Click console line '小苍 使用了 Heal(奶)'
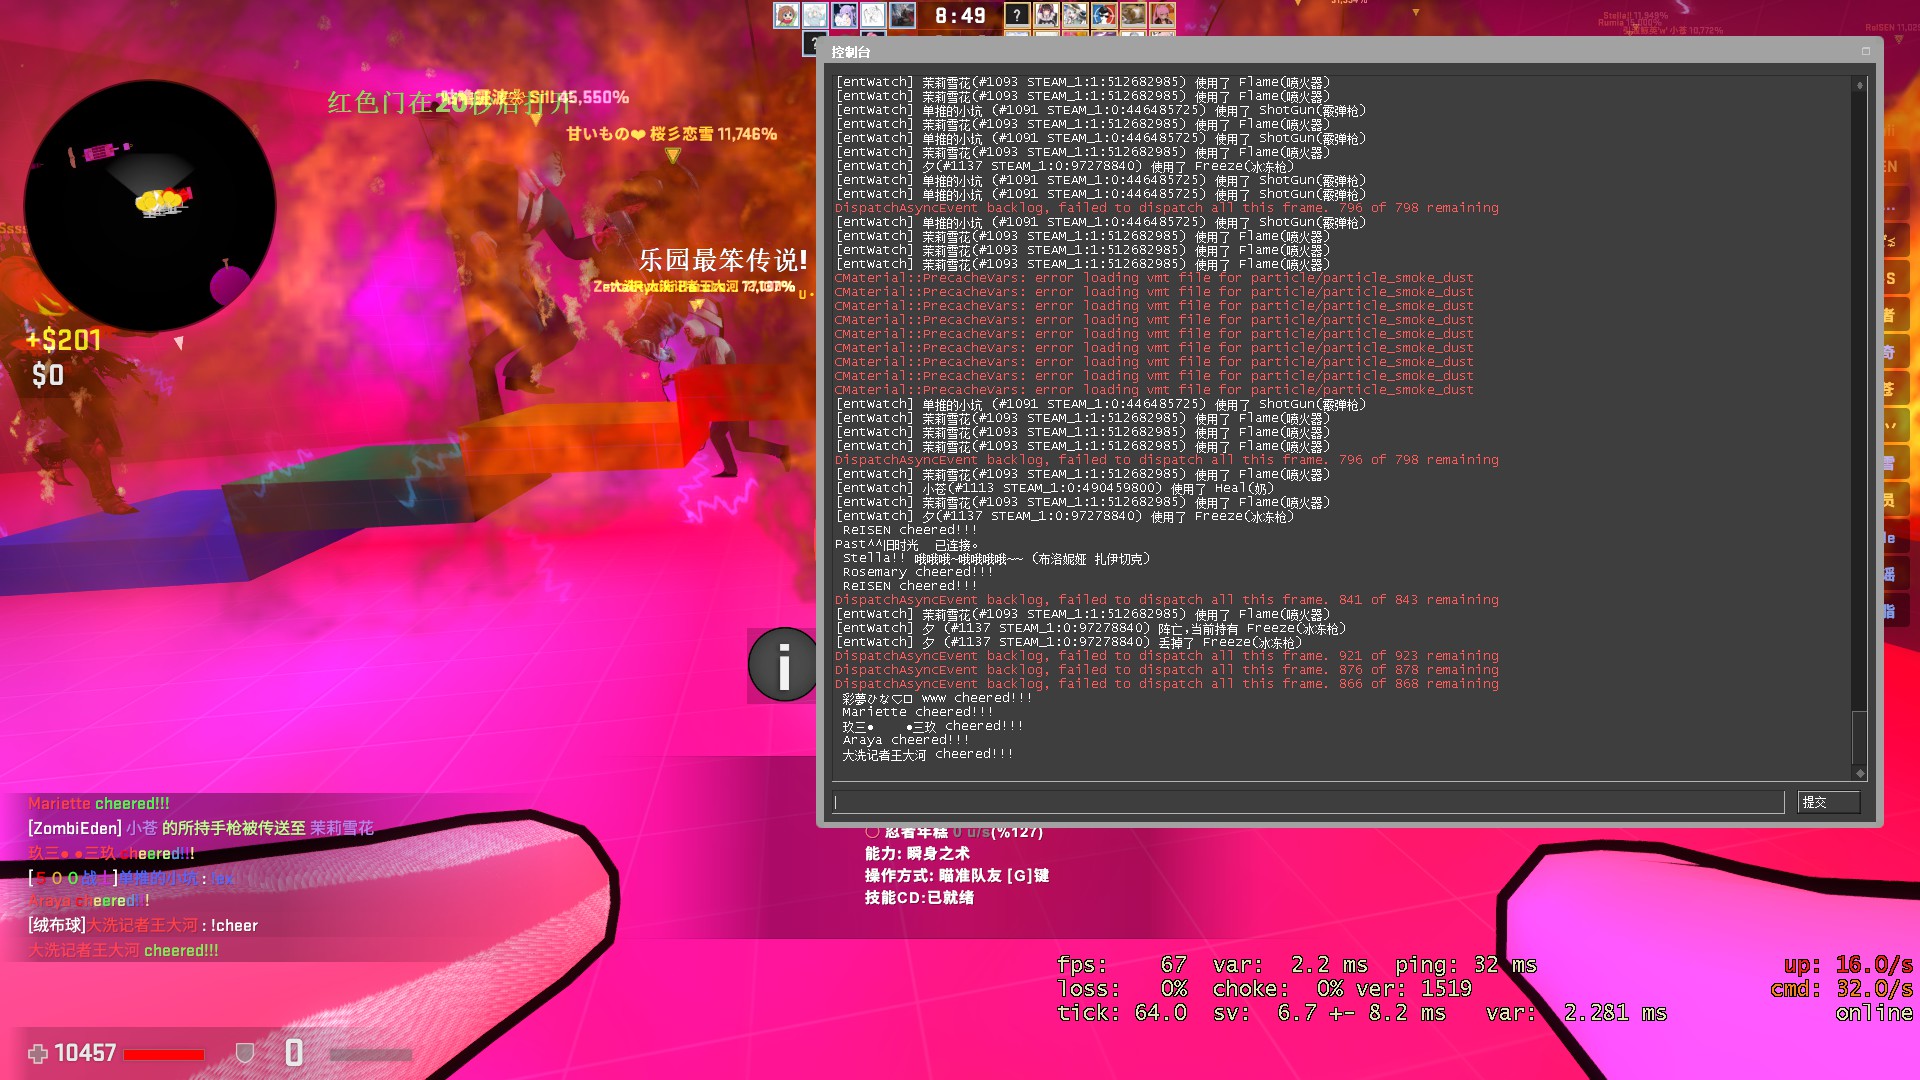 pos(1054,488)
